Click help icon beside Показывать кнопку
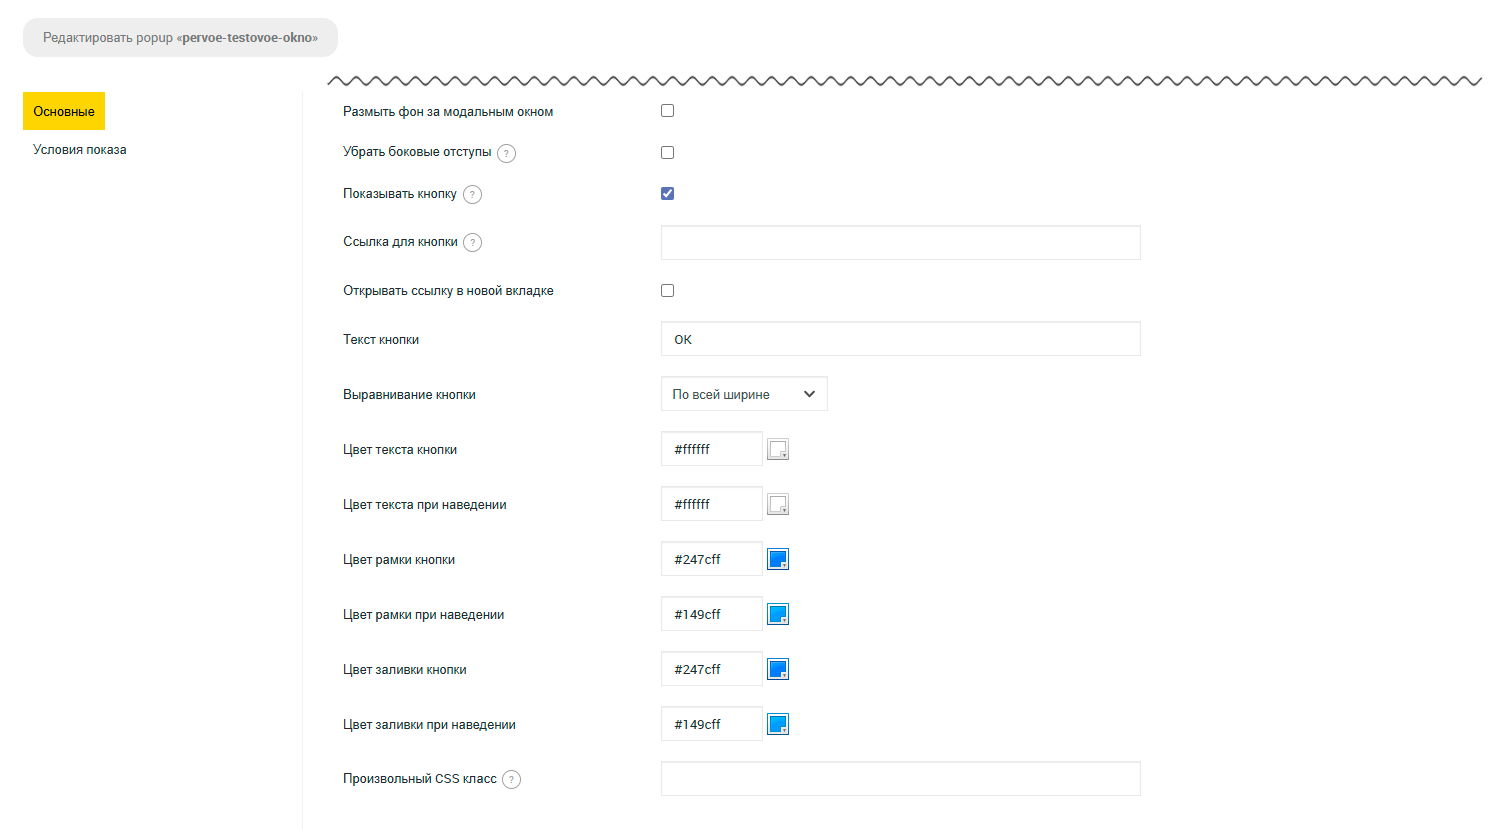This screenshot has width=1510, height=829. coord(472,195)
